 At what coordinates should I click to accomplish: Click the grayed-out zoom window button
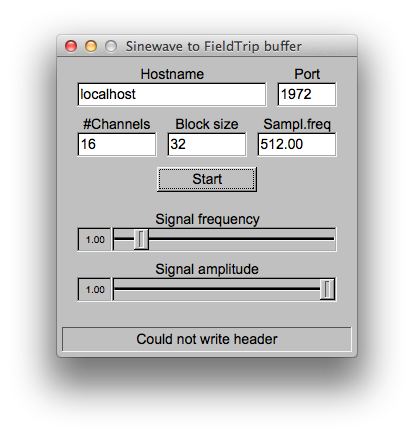click(111, 46)
